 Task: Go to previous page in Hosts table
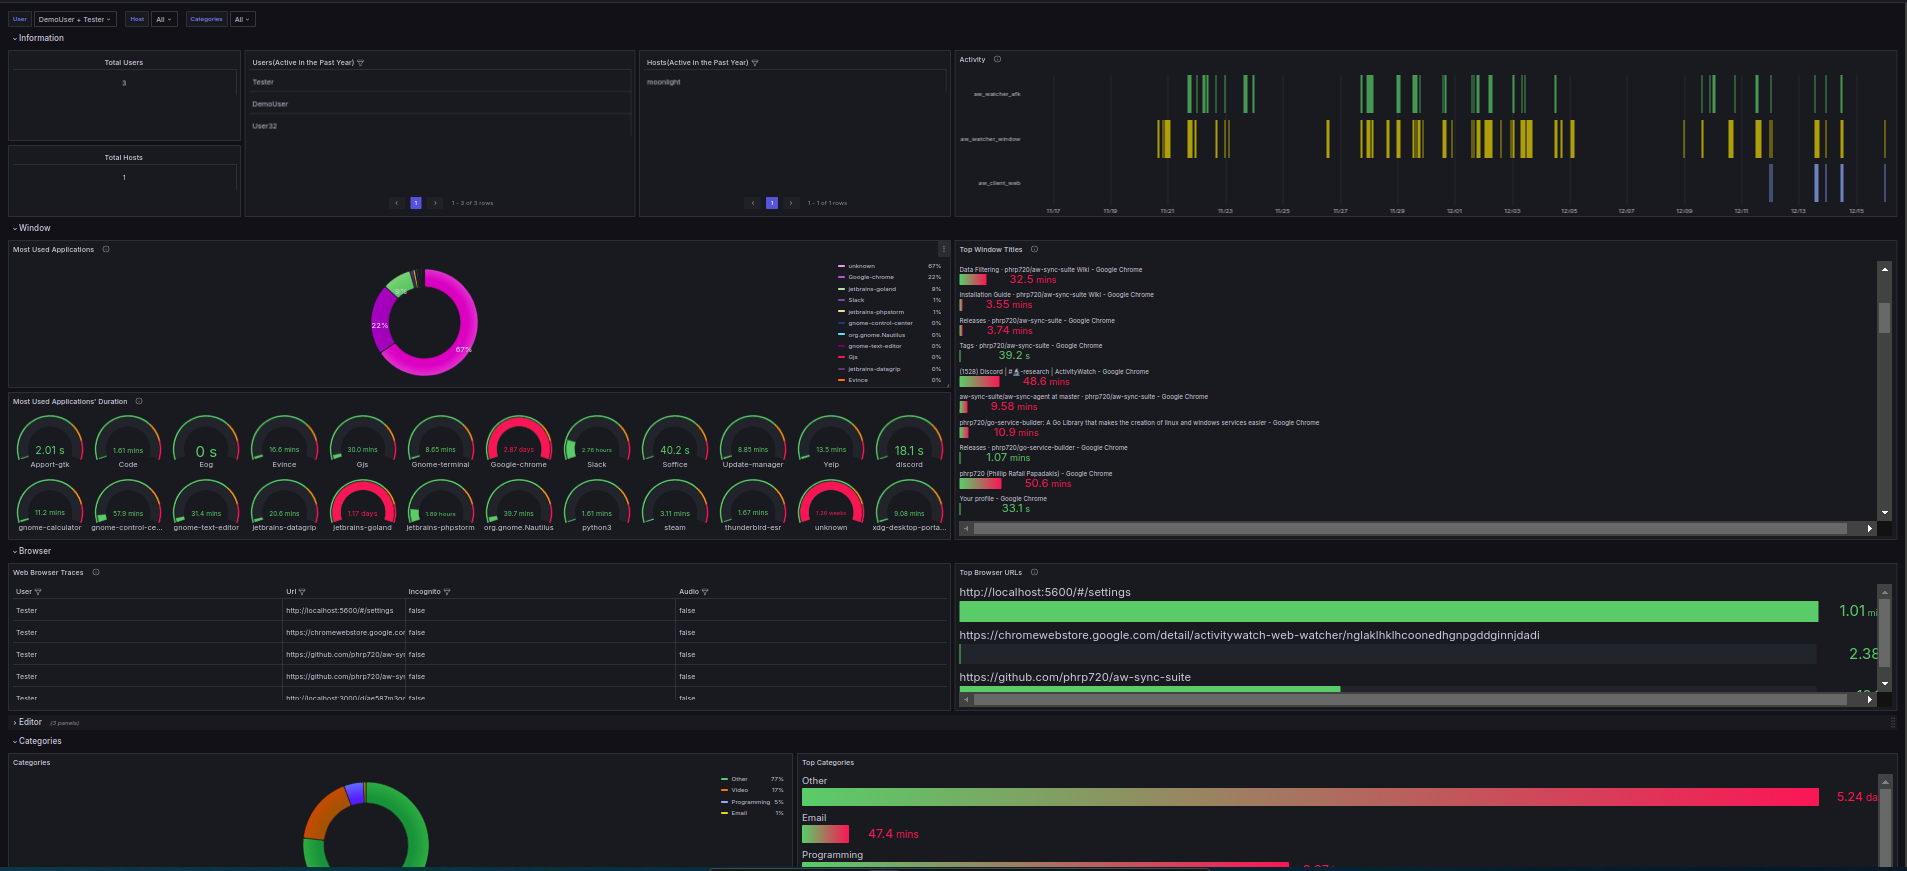[x=753, y=203]
